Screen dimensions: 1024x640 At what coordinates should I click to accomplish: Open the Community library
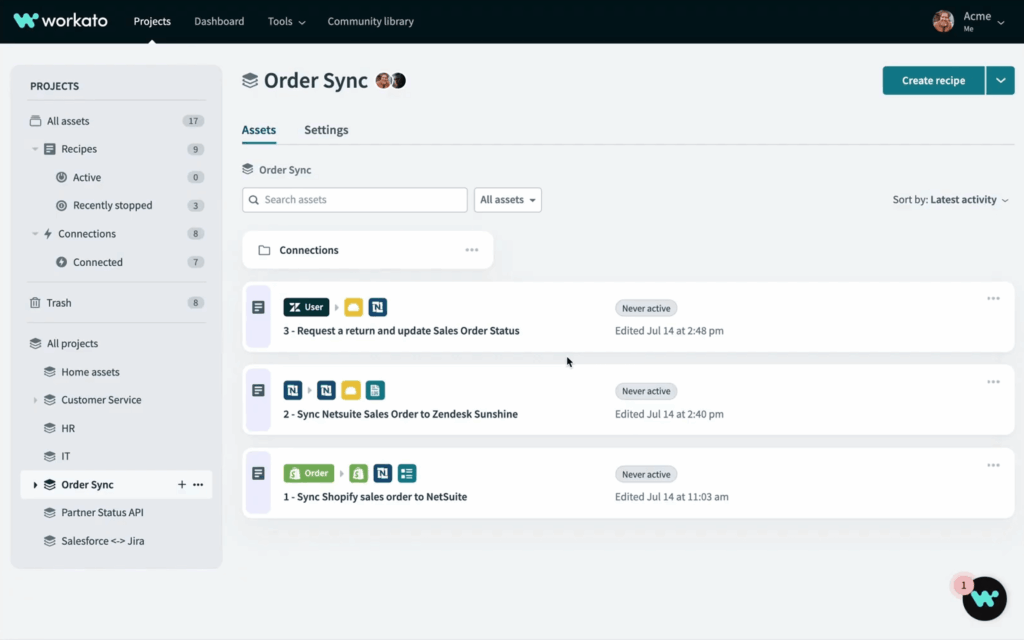click(370, 22)
